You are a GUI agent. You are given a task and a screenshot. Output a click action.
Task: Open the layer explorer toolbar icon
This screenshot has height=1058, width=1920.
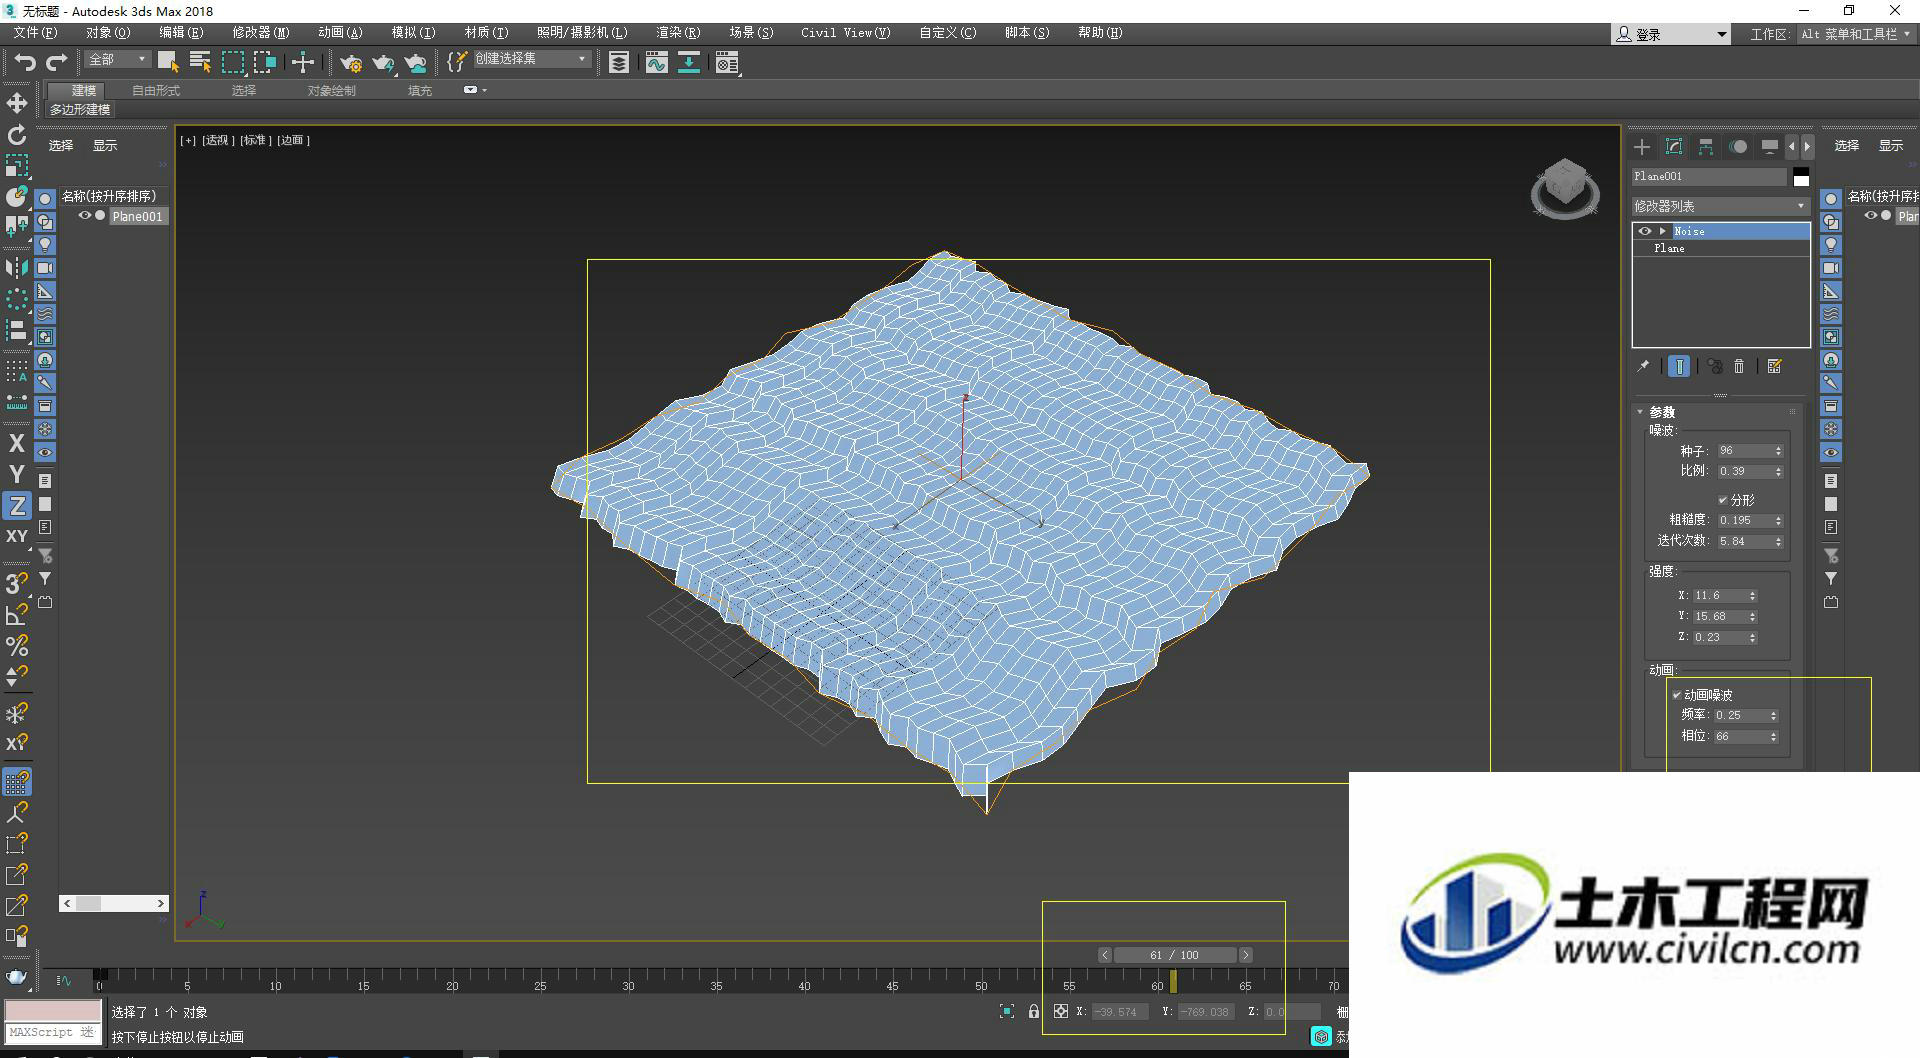coord(619,63)
